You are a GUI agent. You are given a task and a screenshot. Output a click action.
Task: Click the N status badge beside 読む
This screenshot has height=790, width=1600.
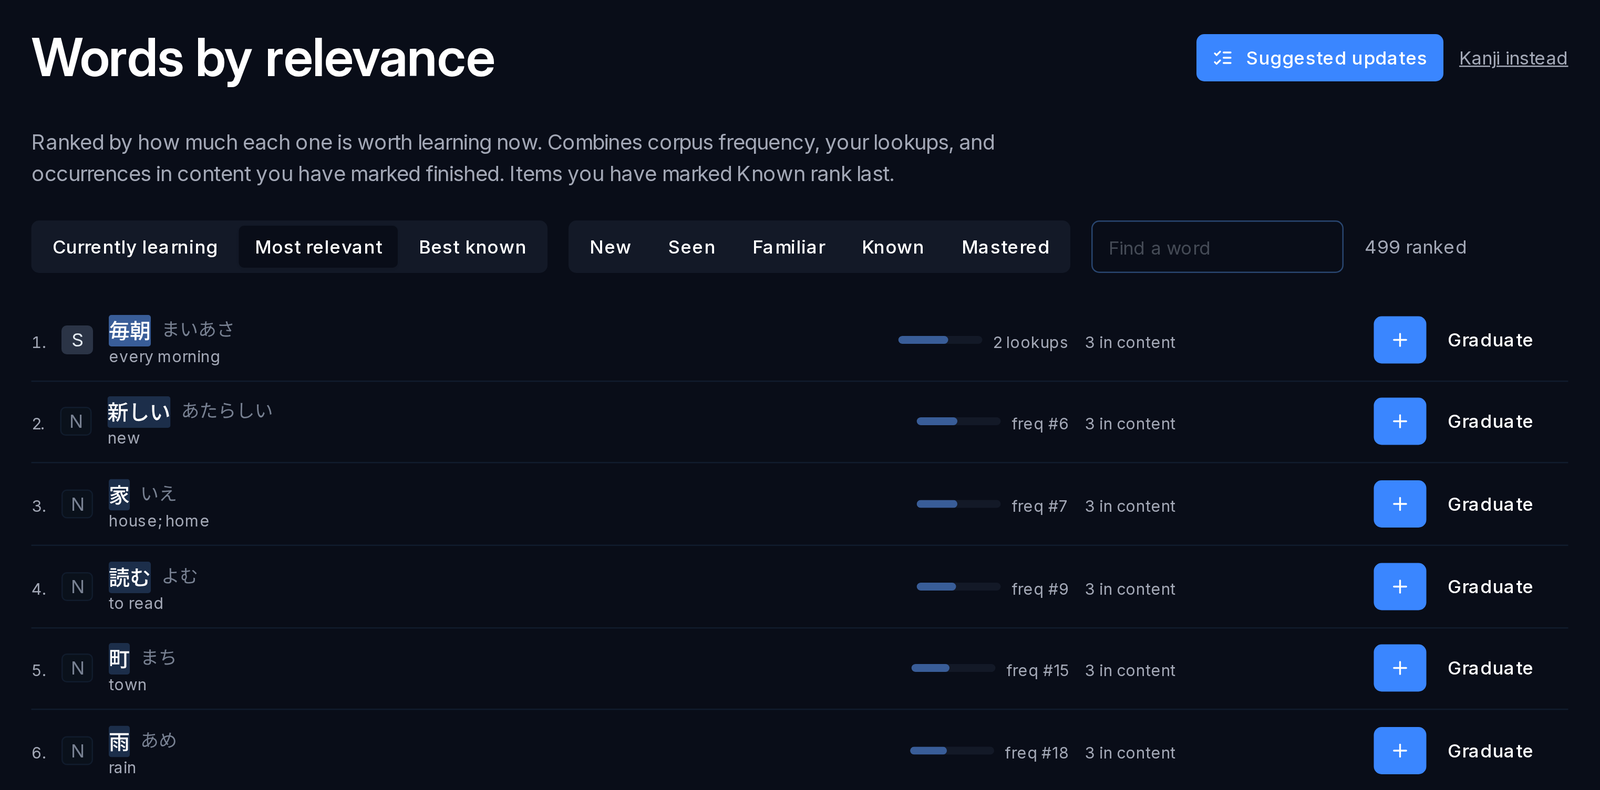tap(77, 587)
